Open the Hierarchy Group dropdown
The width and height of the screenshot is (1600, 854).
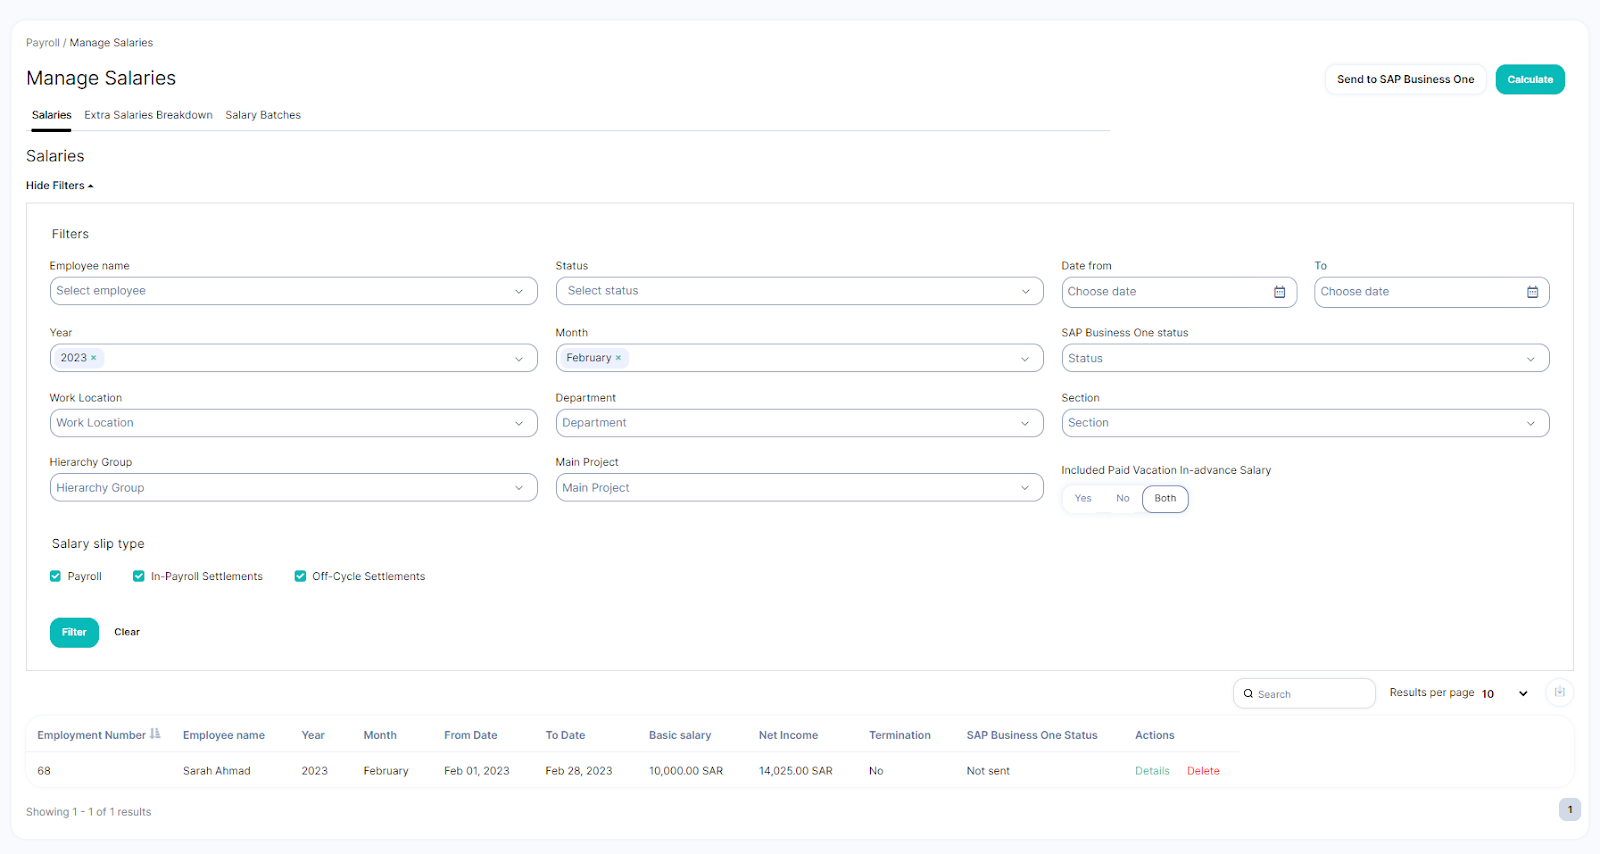[293, 488]
